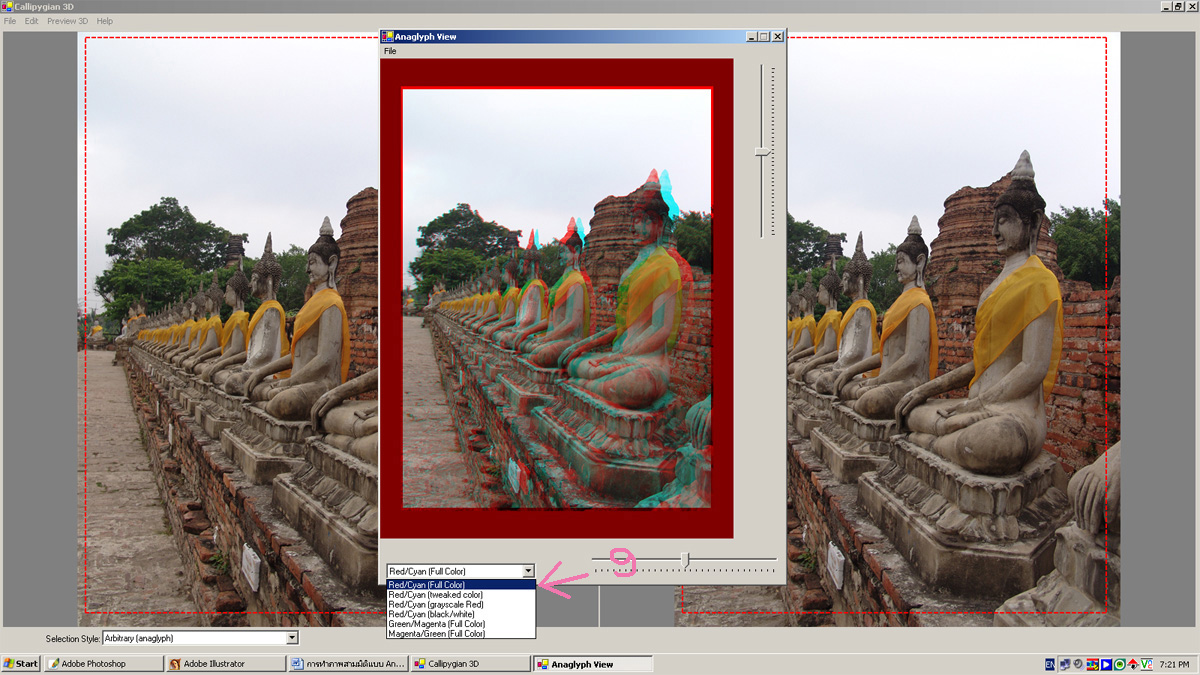The width and height of the screenshot is (1200, 675).
Task: Click the EN language indicator icon
Action: (1050, 664)
